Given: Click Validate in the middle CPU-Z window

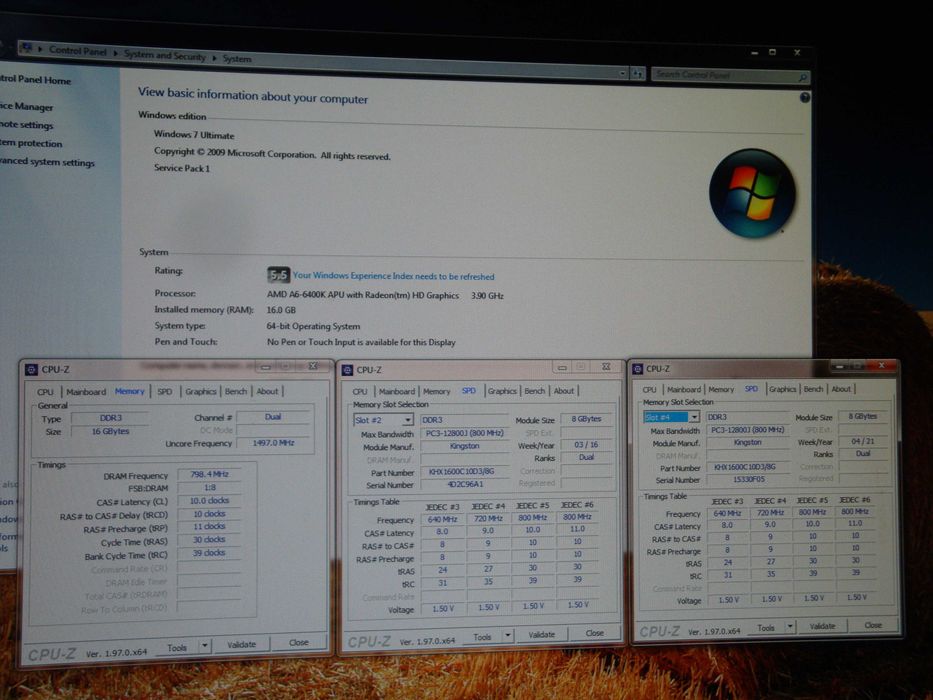Looking at the screenshot, I should click(x=541, y=635).
